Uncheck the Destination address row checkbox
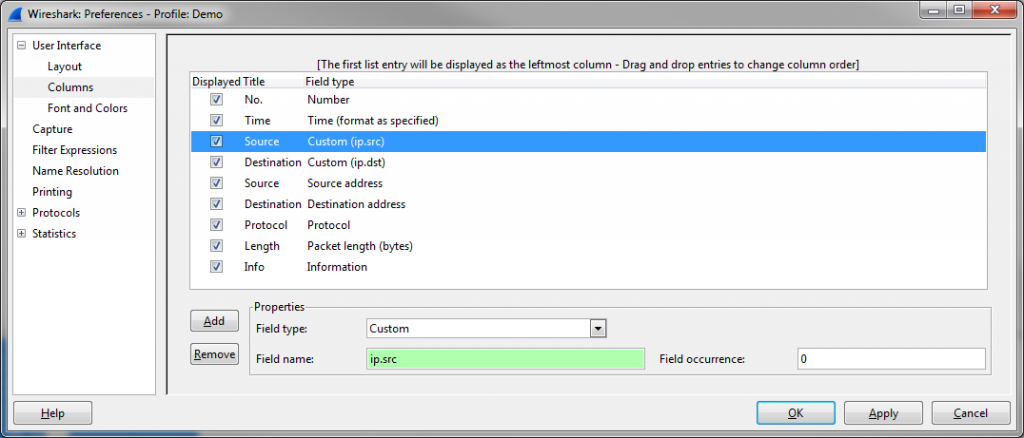1024x438 pixels. (x=217, y=204)
